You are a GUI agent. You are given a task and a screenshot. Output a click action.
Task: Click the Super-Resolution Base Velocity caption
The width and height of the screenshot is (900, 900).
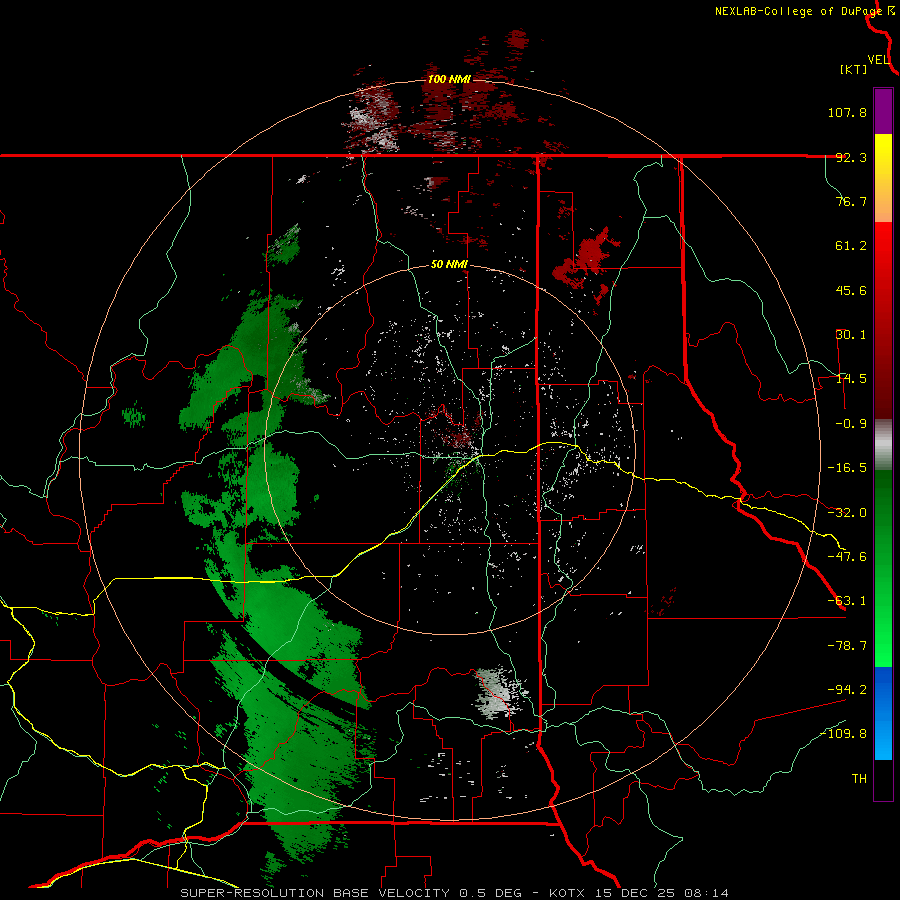coord(455,893)
